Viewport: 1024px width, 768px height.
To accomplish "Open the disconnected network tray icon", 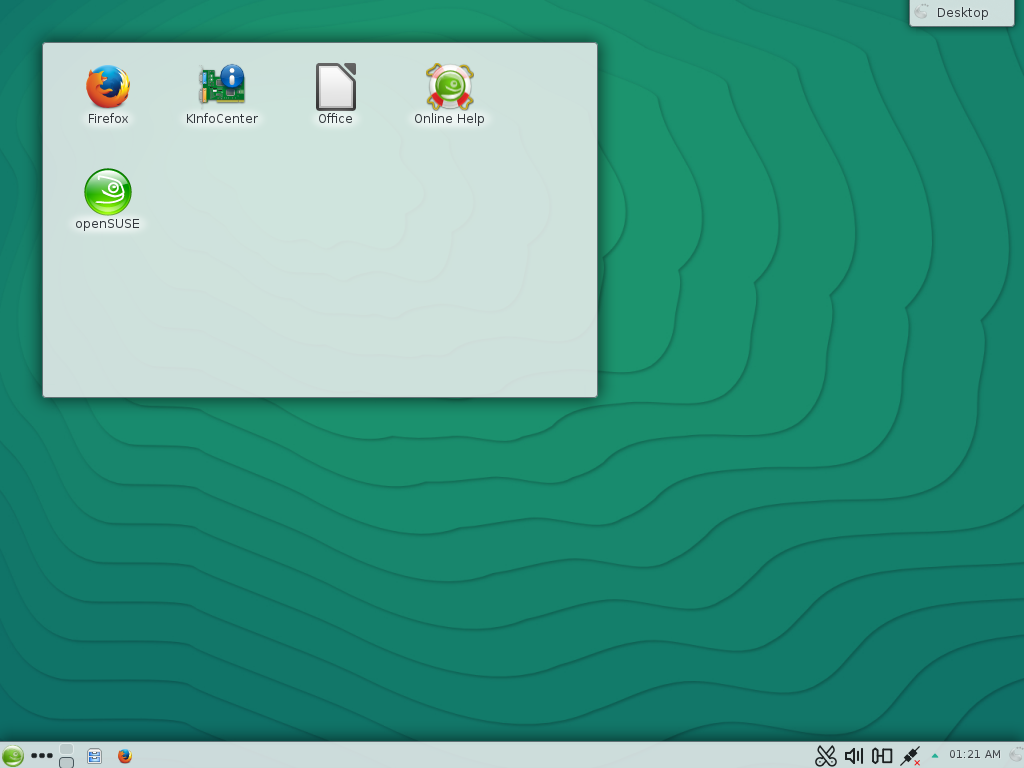I will [x=910, y=756].
